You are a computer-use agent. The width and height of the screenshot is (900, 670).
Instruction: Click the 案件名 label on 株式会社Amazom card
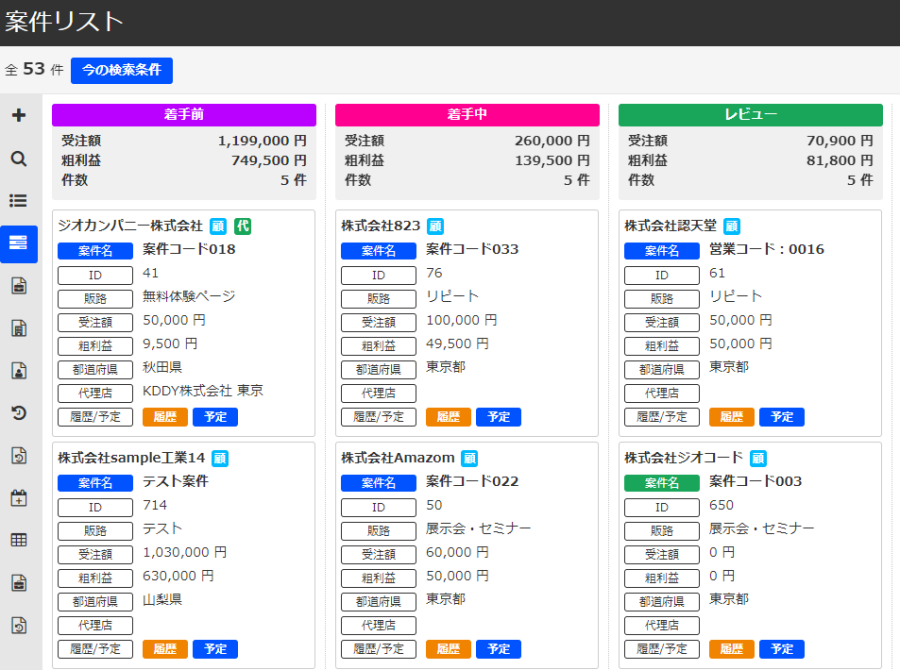(378, 482)
